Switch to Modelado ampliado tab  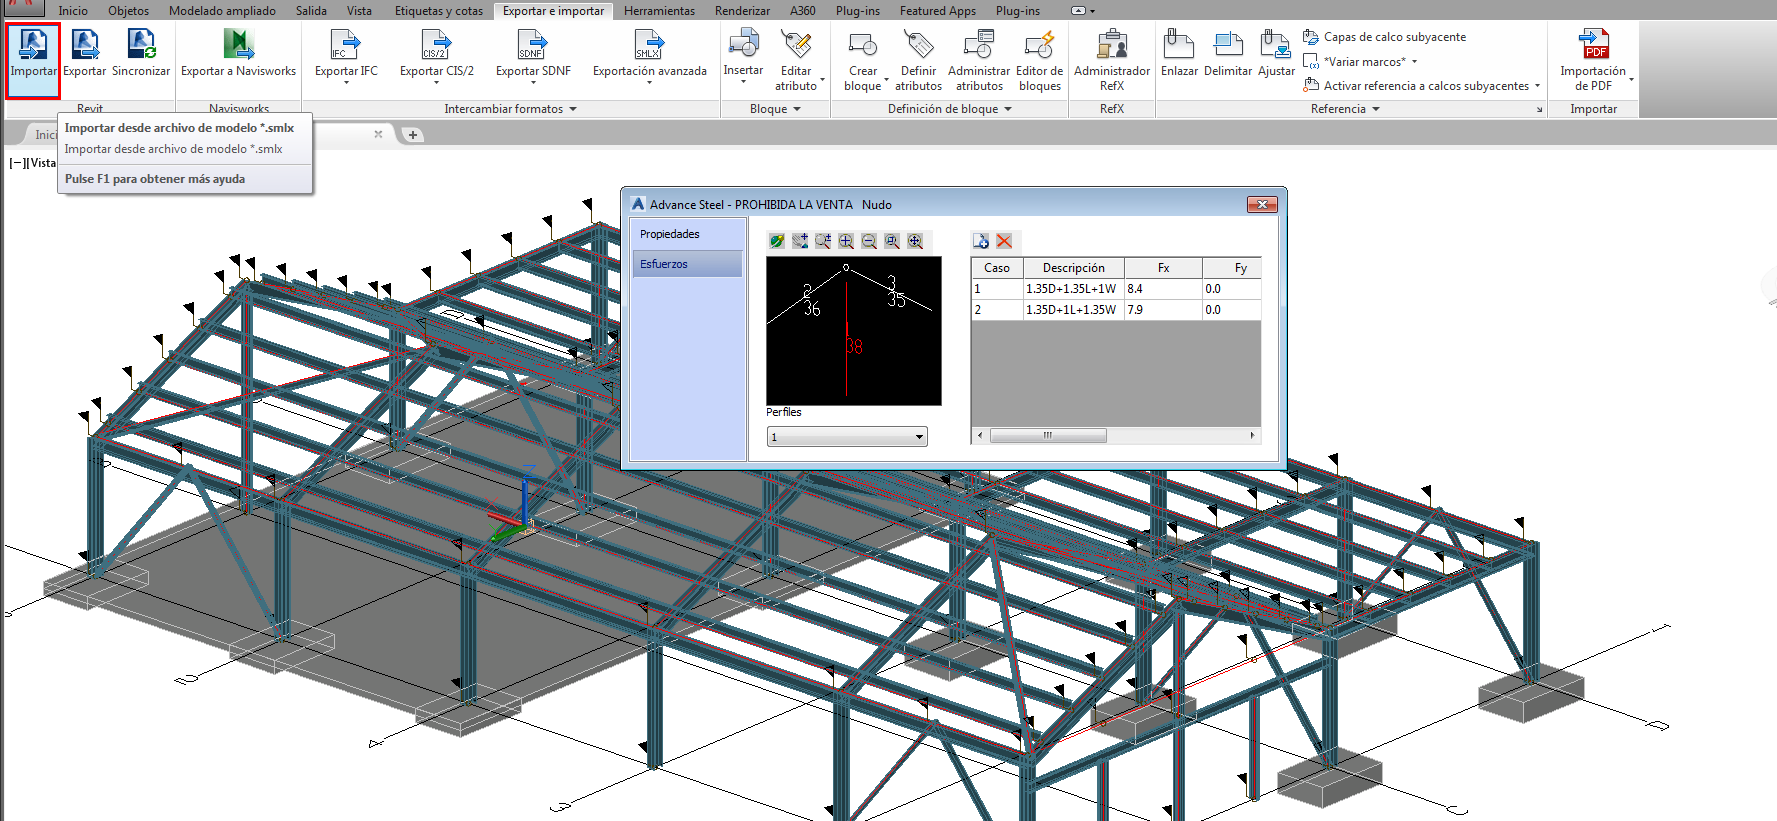click(222, 11)
